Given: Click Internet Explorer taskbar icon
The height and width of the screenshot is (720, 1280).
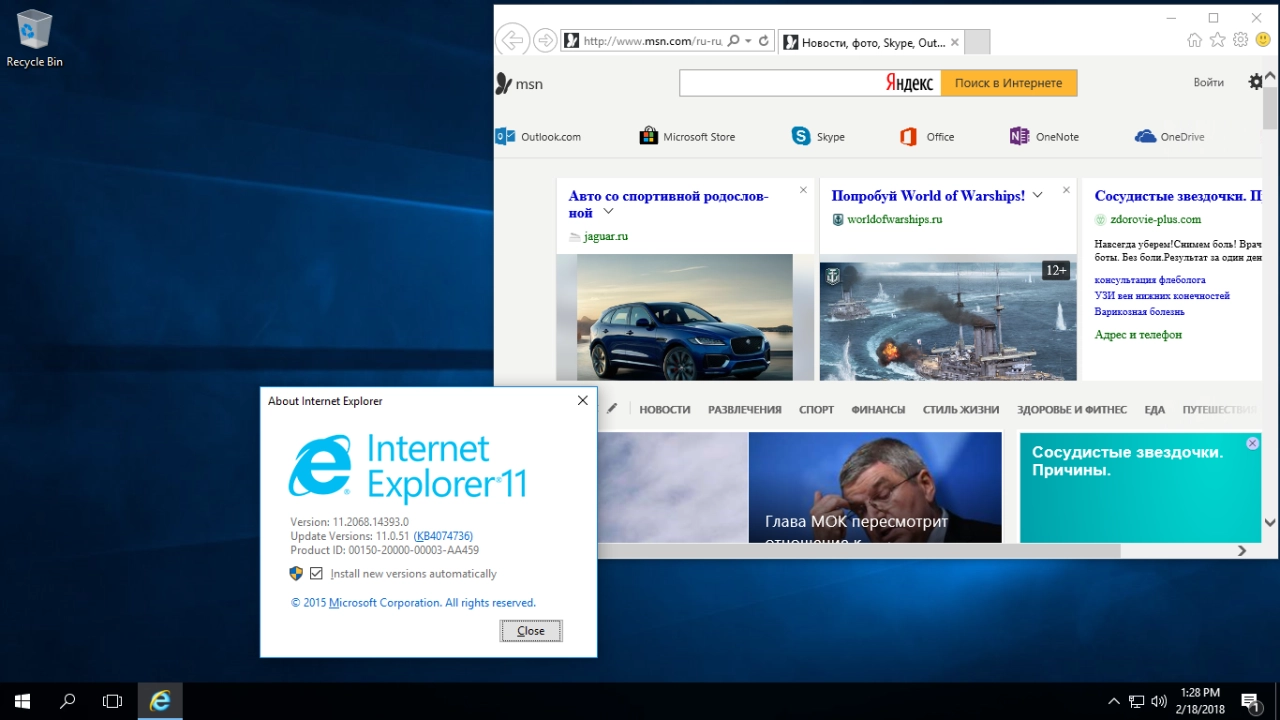Looking at the screenshot, I should click(x=159, y=701).
